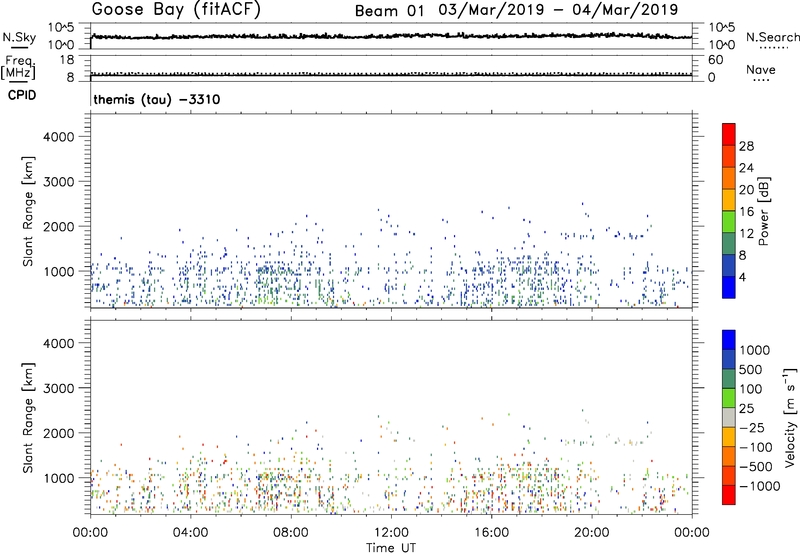This screenshot has height=554, width=800.
Task: Click the themis (tau) -3310 text
Action: pyautogui.click(x=157, y=99)
